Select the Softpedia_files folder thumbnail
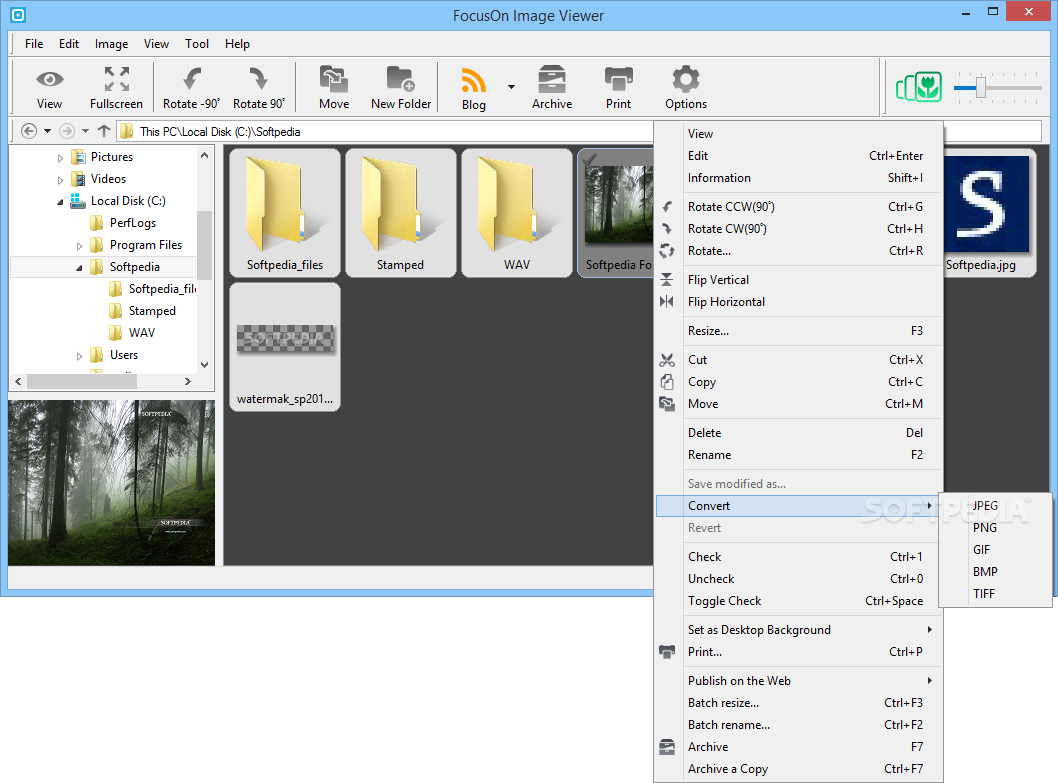The width and height of the screenshot is (1058, 783). (x=285, y=213)
